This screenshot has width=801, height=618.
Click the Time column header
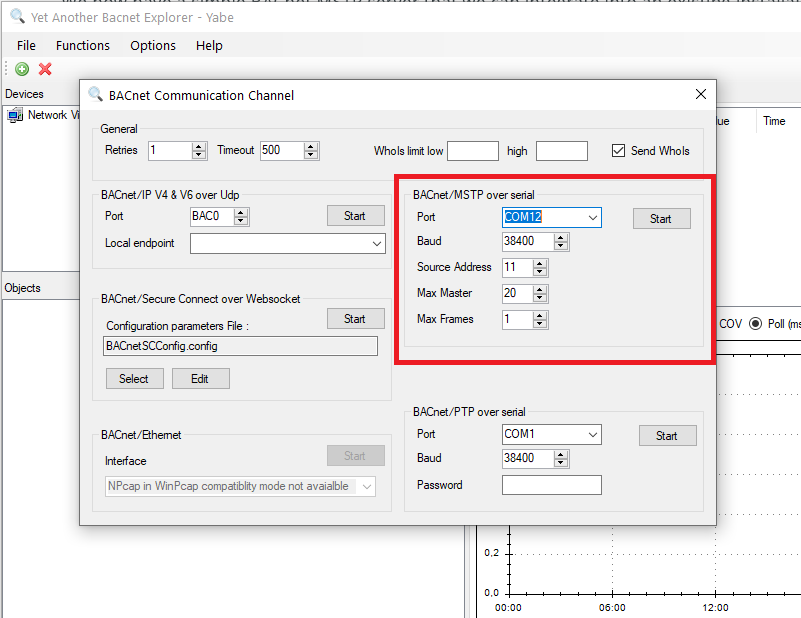point(774,121)
